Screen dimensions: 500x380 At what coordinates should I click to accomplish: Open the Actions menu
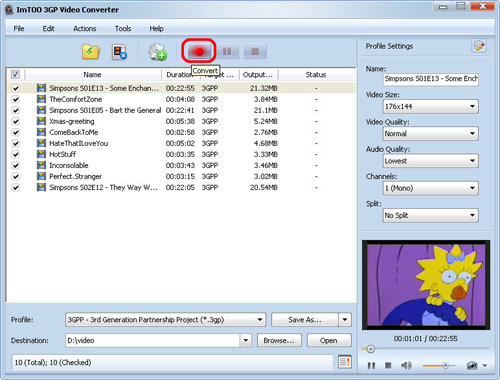[85, 28]
